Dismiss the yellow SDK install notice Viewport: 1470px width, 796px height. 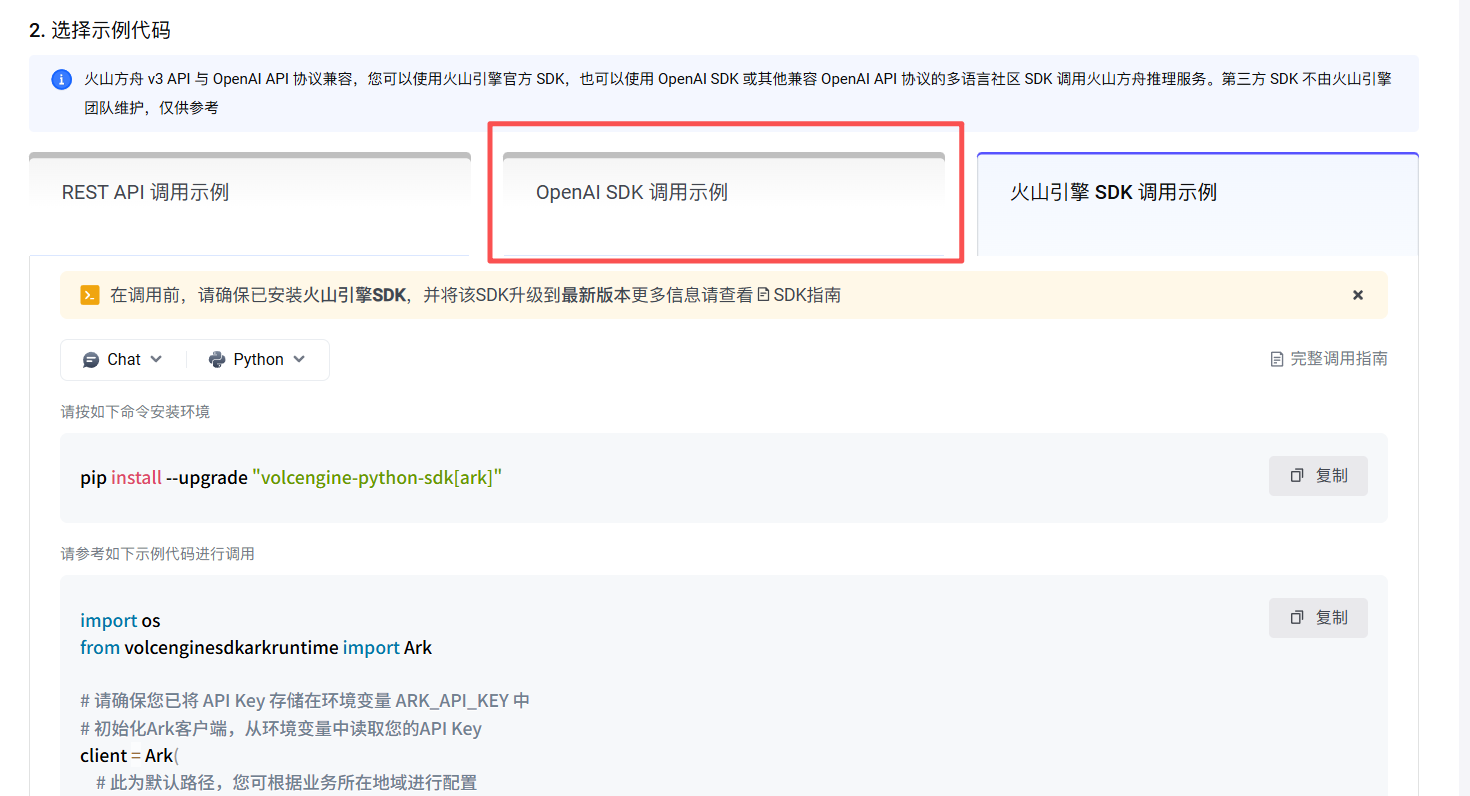[1358, 295]
